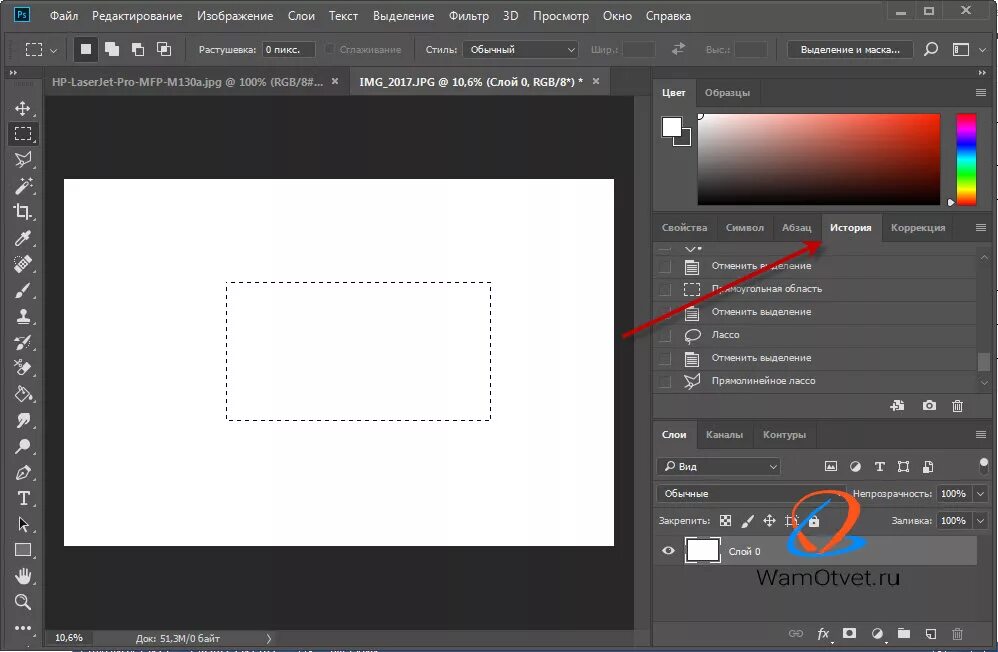Select the Brush tool
This screenshot has height=652, width=998.
23,290
